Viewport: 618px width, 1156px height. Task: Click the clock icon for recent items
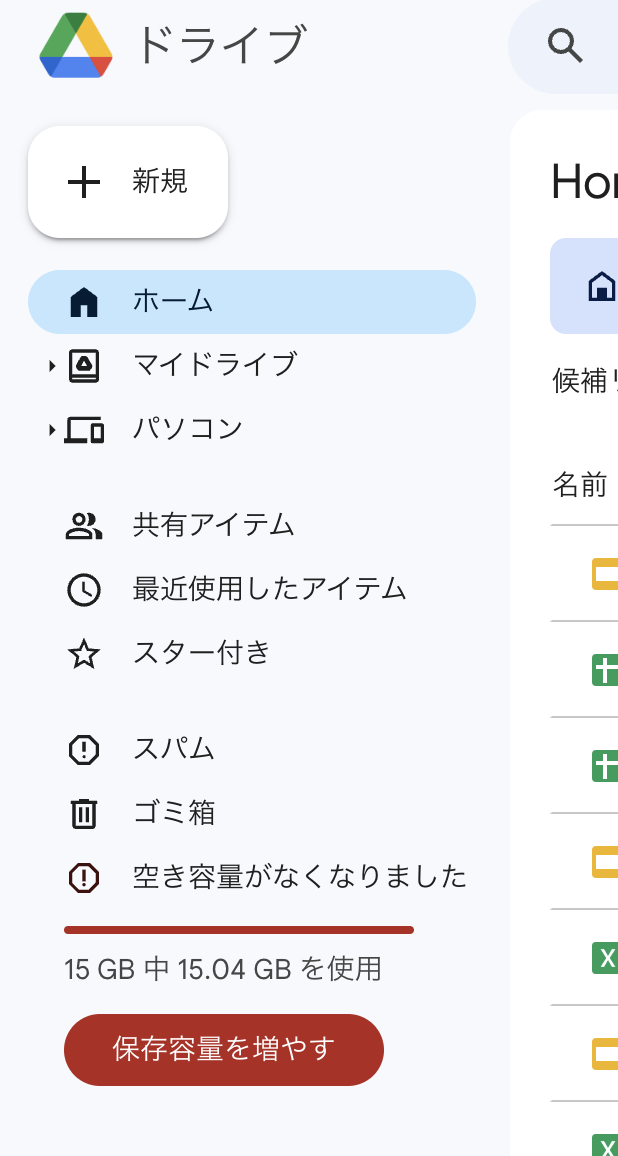tap(84, 590)
